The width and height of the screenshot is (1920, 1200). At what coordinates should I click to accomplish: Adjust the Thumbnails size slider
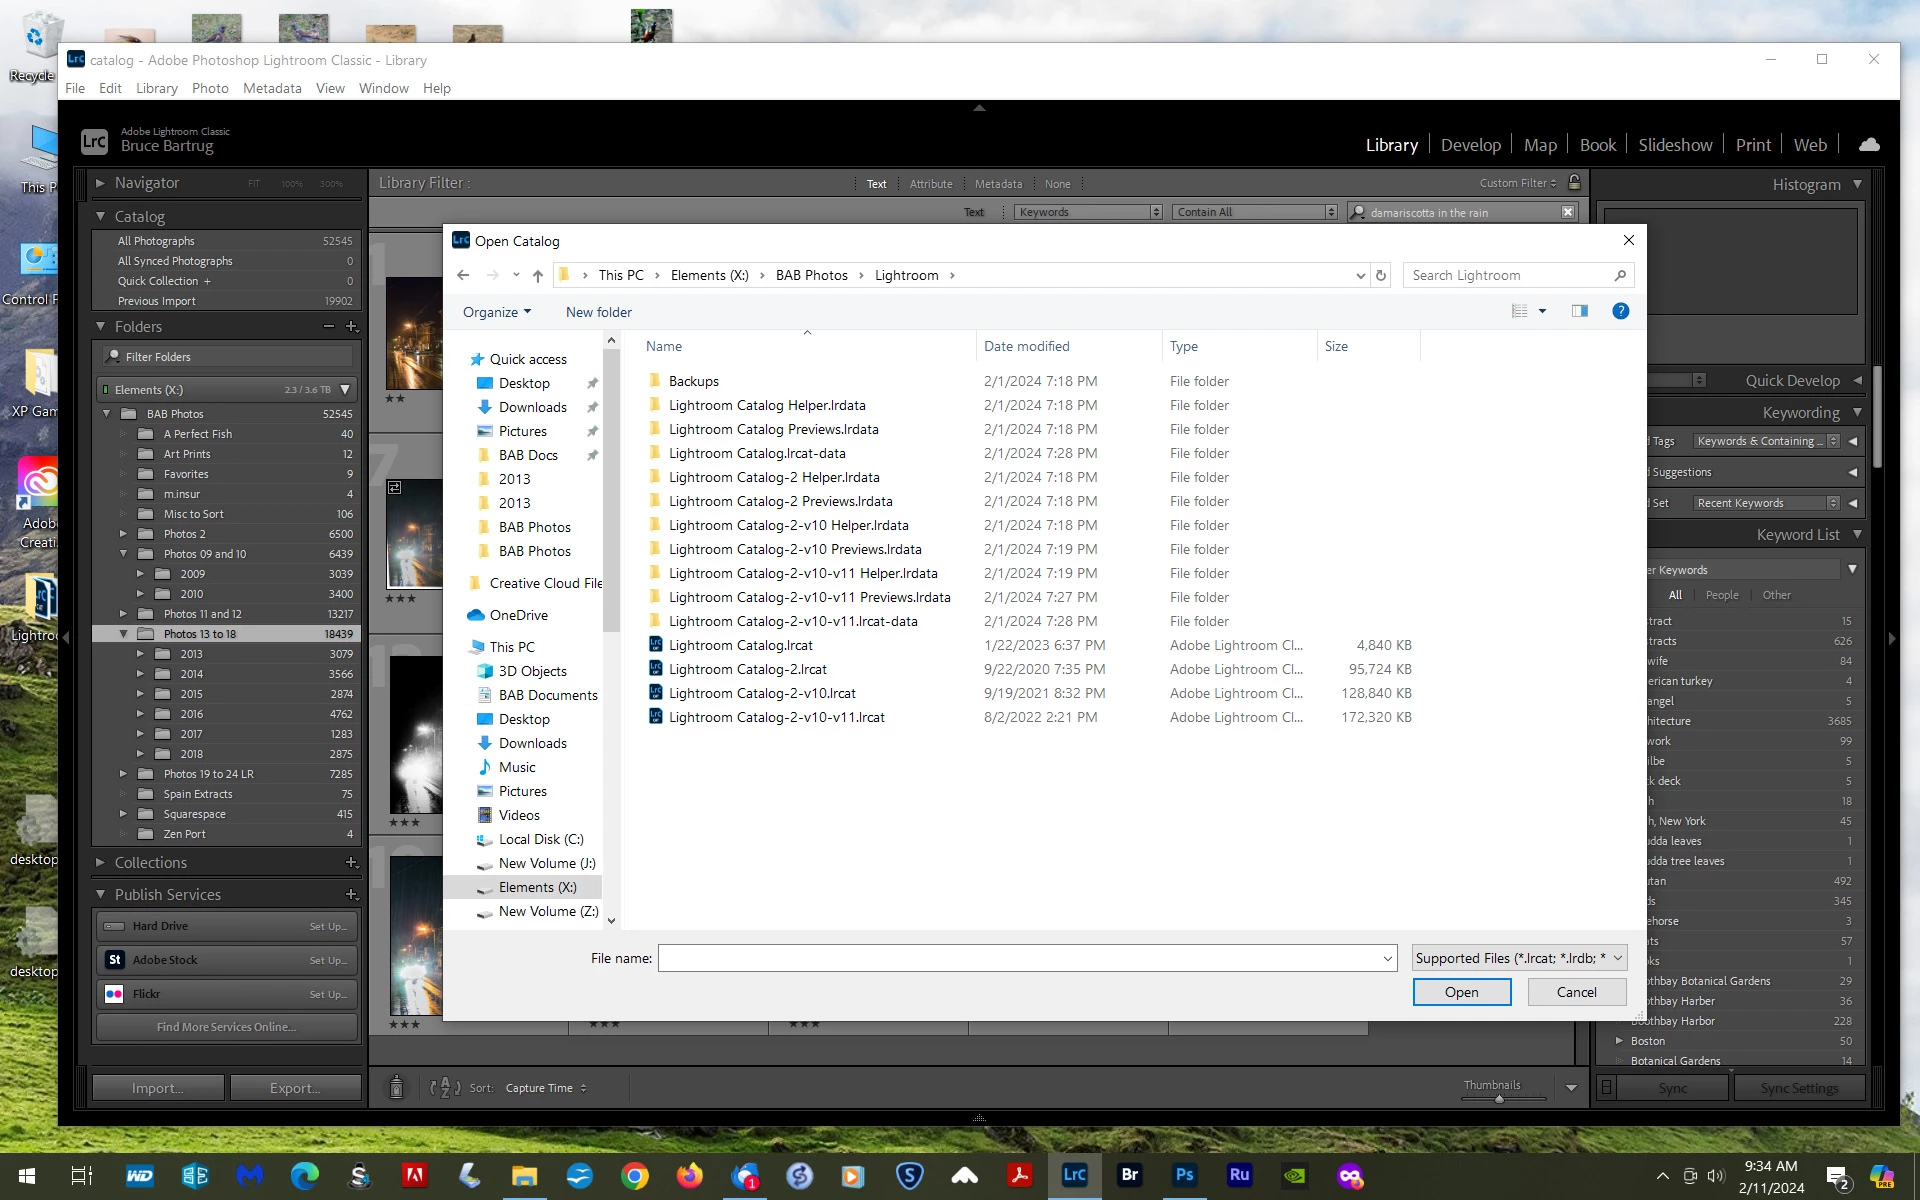1498,1098
